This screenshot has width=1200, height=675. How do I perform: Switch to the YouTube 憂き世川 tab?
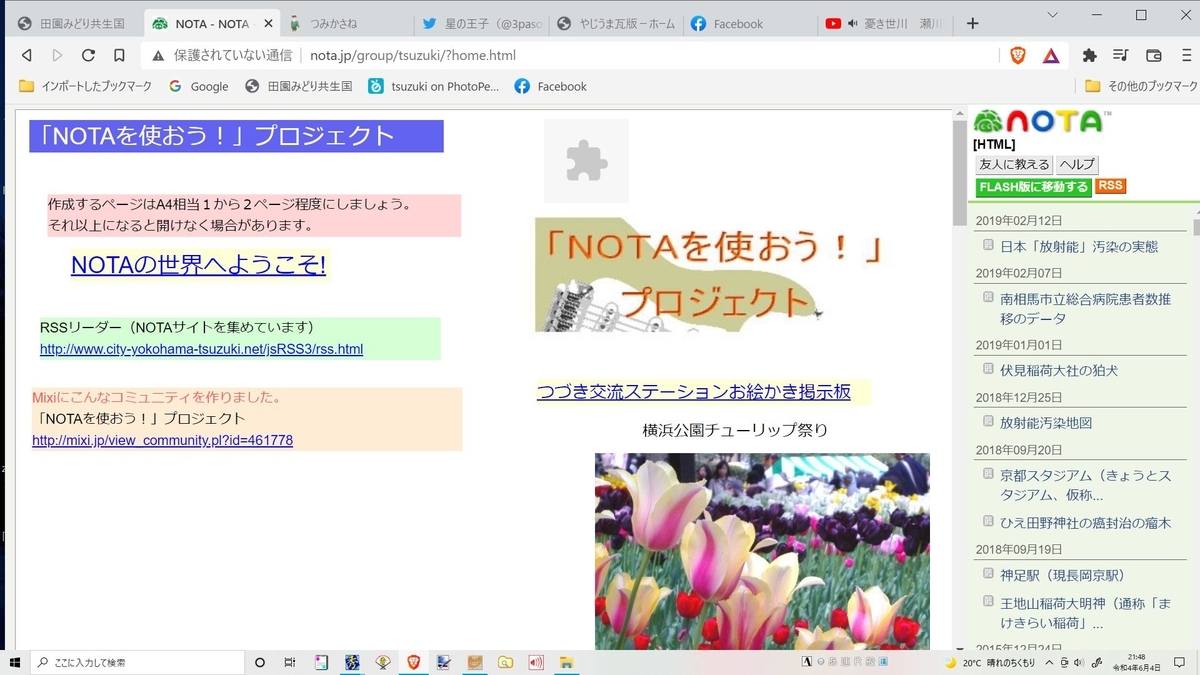(884, 24)
